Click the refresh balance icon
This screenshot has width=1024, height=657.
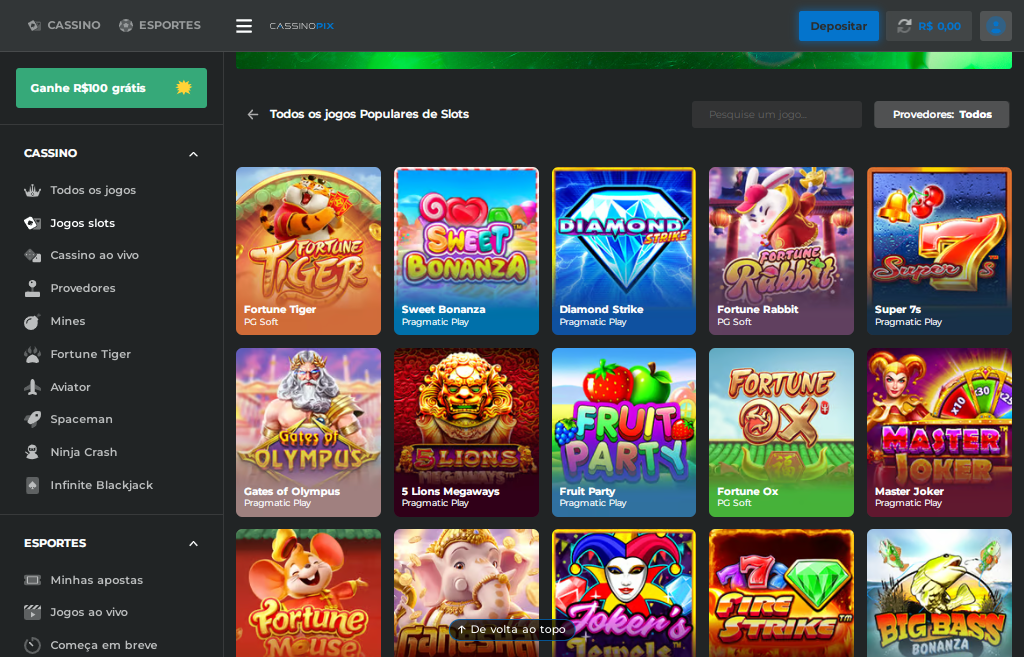point(904,26)
